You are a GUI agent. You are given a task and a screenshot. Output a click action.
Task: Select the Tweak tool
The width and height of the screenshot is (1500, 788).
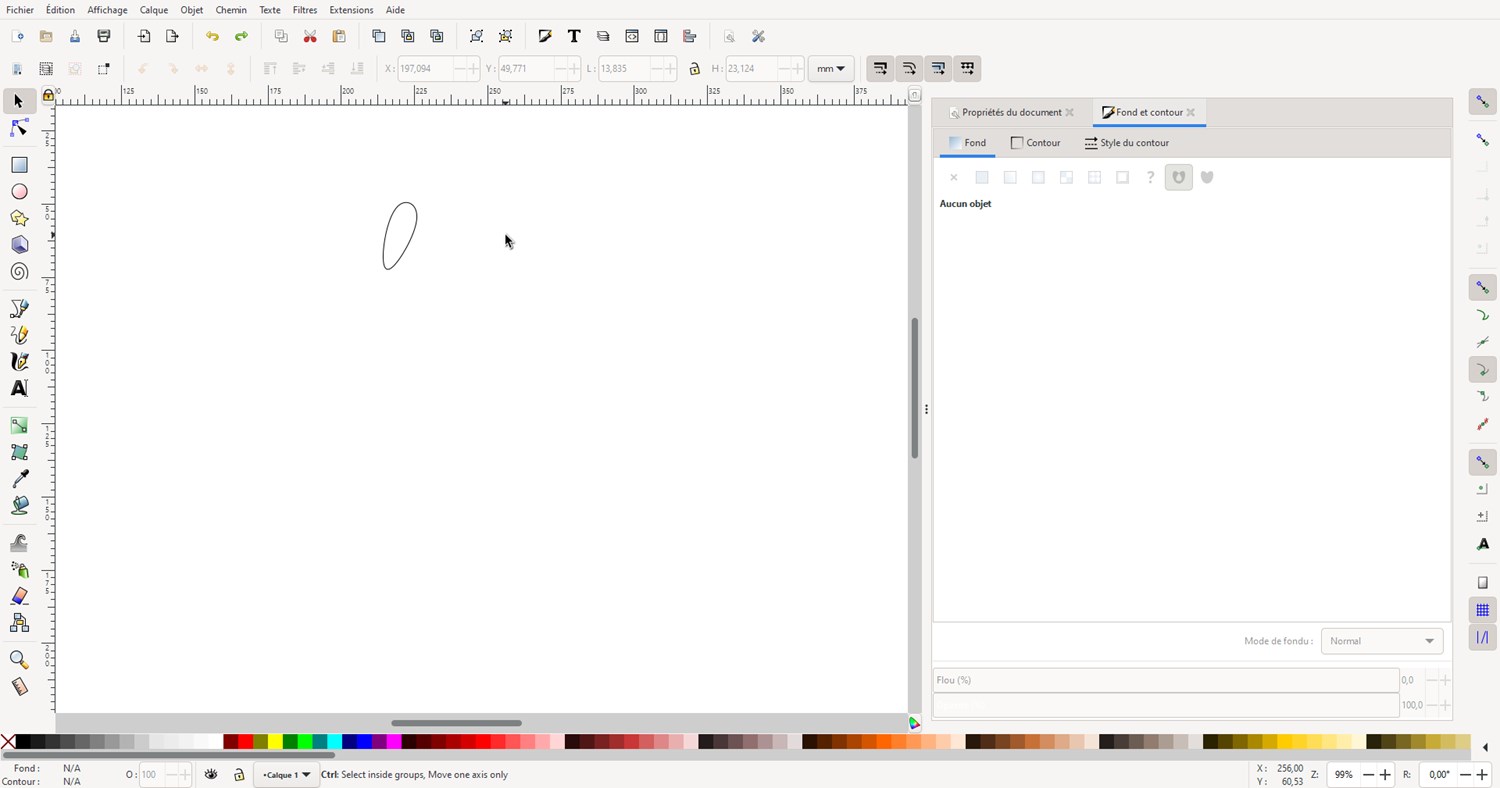pos(19,543)
